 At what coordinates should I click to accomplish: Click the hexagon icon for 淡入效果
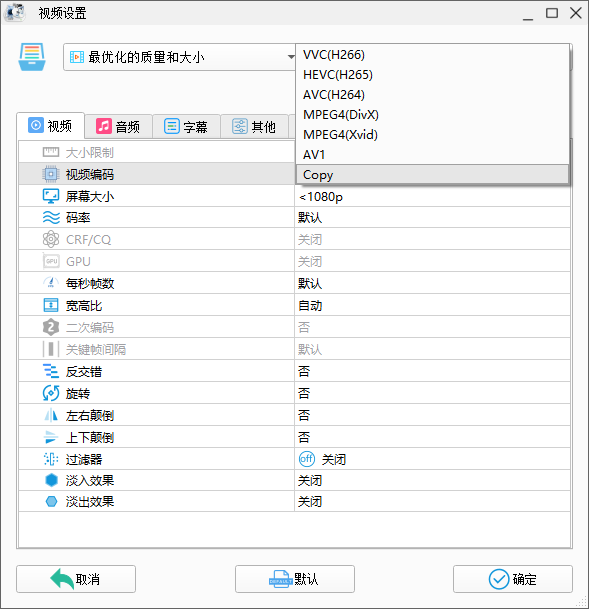(51, 480)
